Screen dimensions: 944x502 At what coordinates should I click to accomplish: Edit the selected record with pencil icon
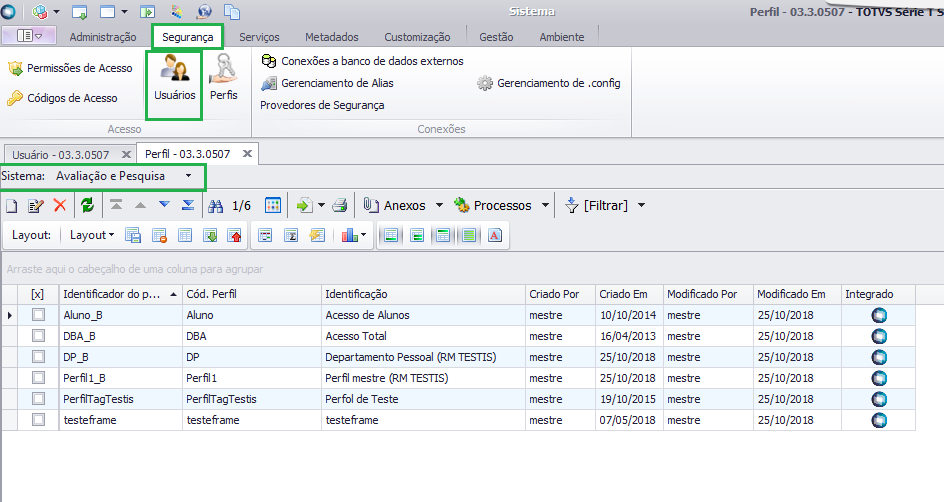(x=36, y=206)
